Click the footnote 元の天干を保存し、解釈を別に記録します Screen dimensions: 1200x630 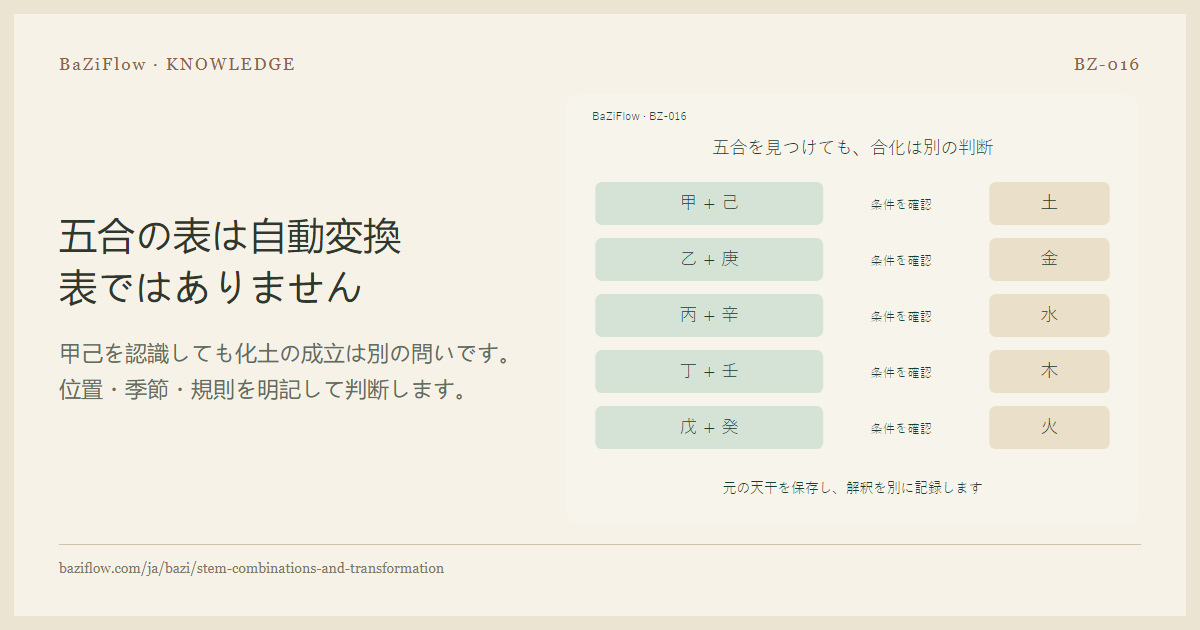click(x=852, y=488)
